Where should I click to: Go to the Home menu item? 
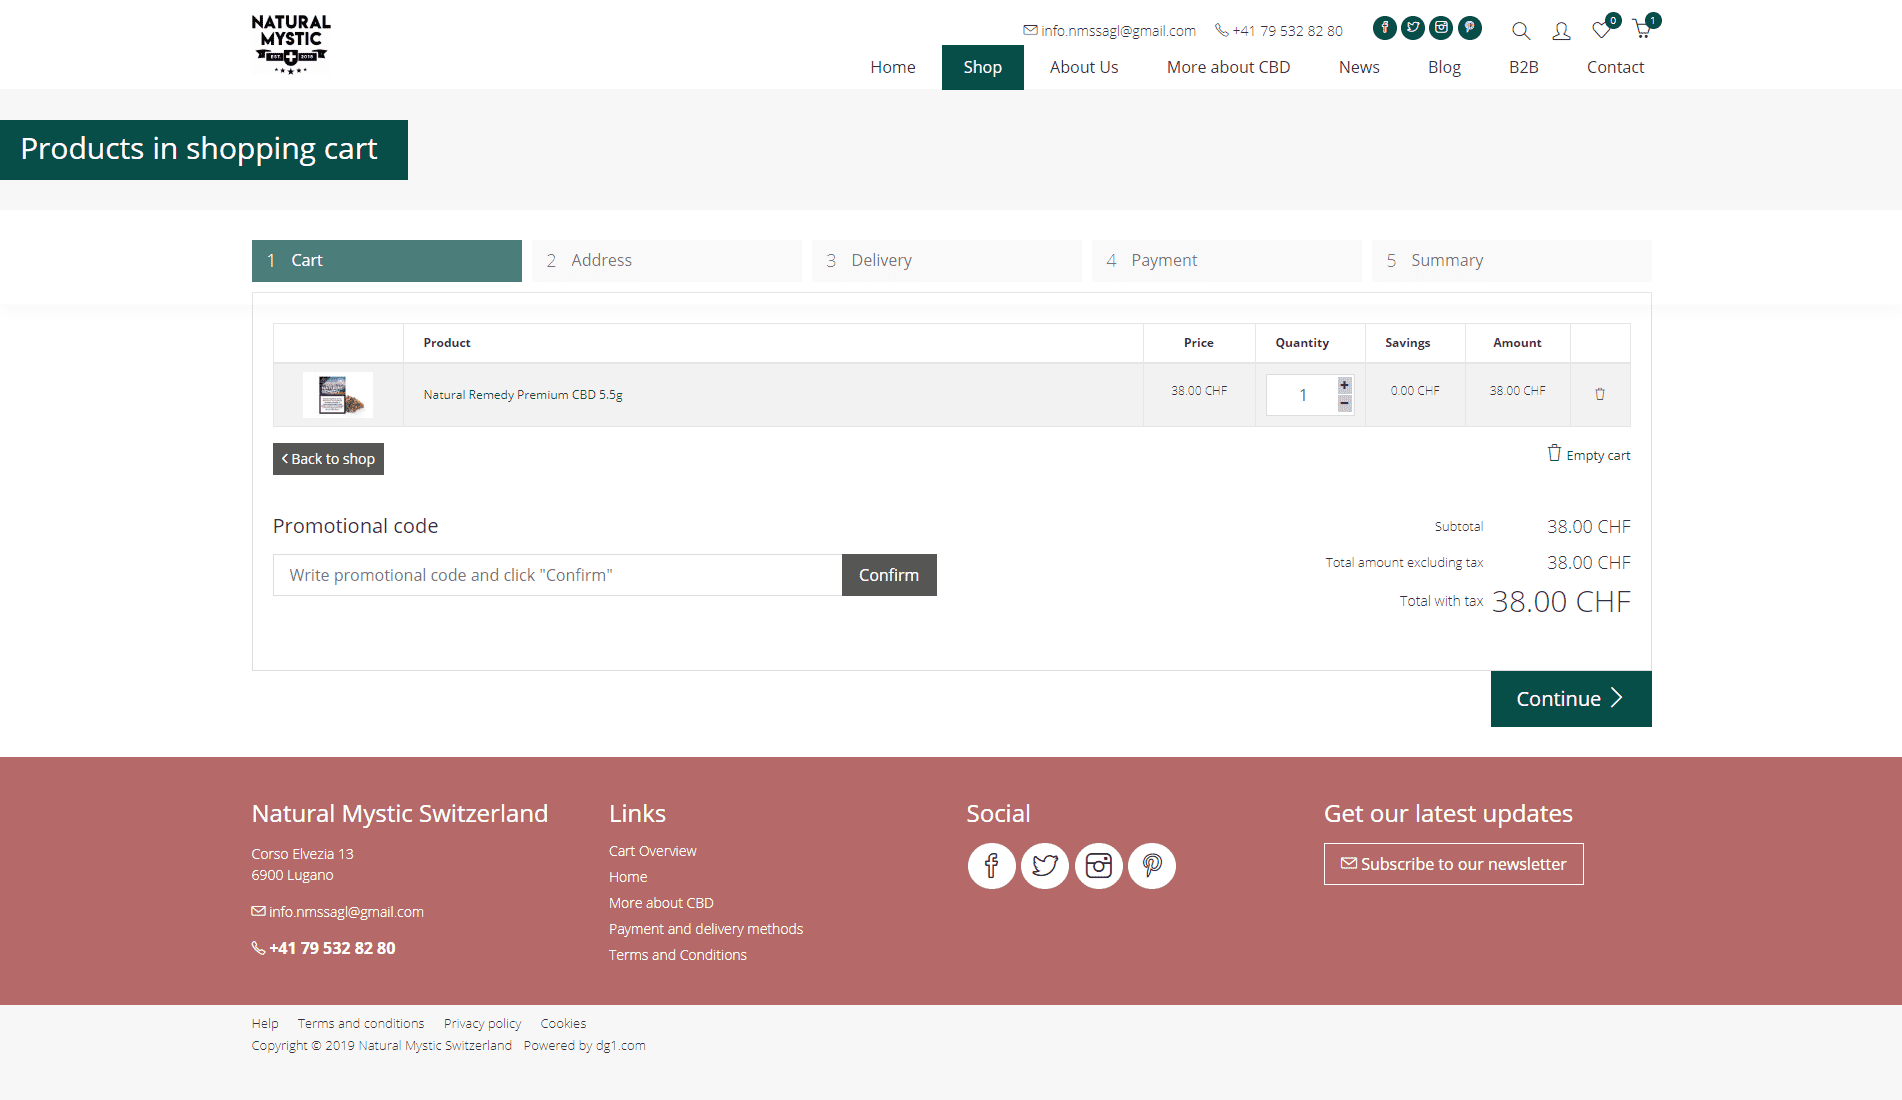point(893,67)
